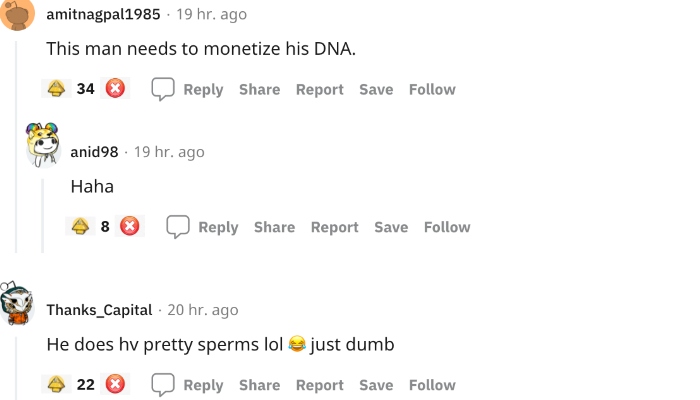Image resolution: width=700 pixels, height=400 pixels.
Task: Save Thanks_Capital's comment
Action: pyautogui.click(x=376, y=385)
